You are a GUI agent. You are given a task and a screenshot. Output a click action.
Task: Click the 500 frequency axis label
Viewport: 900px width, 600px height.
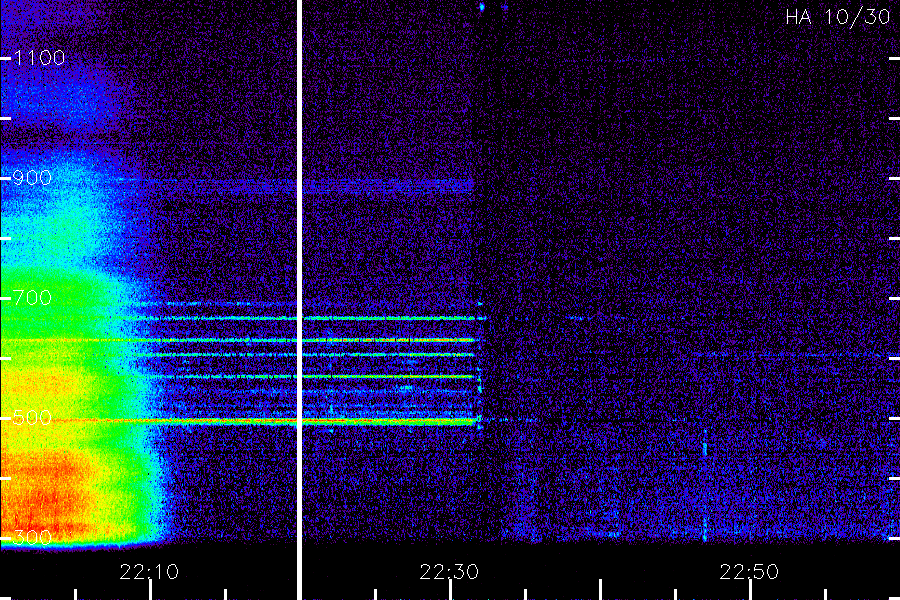(32, 417)
